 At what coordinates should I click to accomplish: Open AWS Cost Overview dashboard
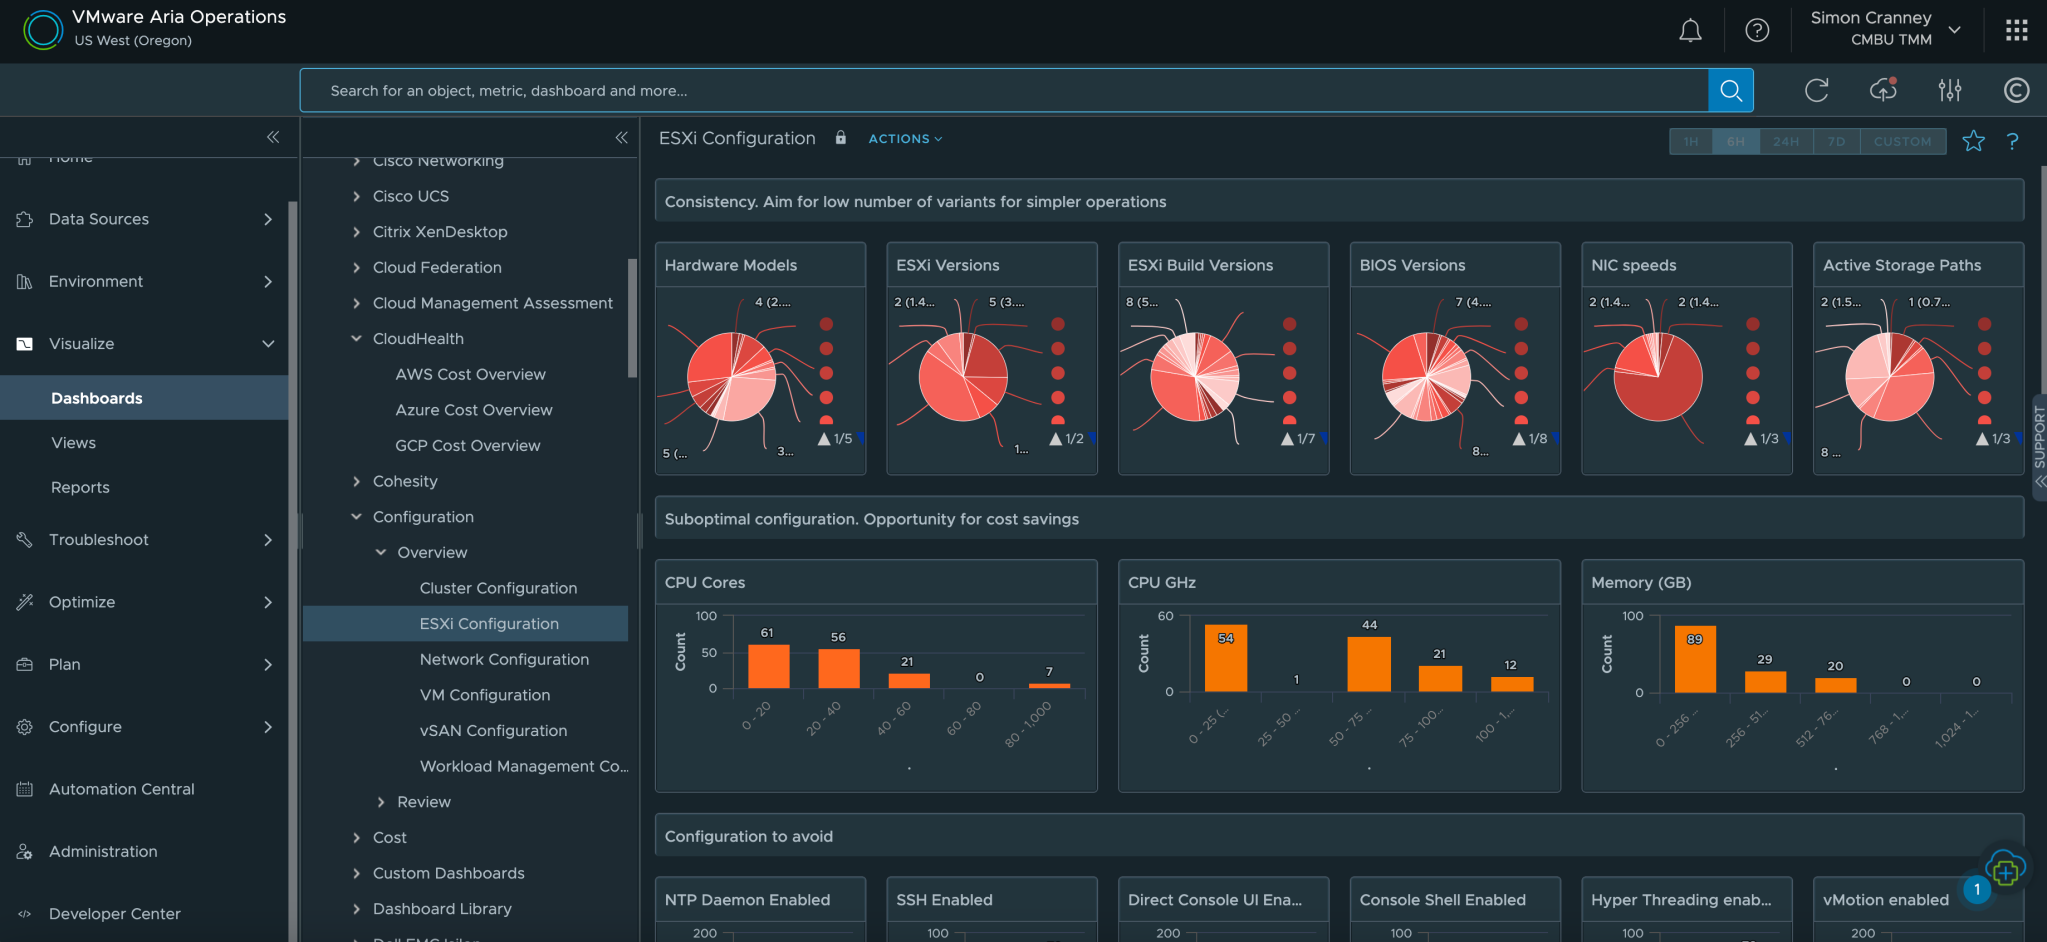pyautogui.click(x=470, y=374)
